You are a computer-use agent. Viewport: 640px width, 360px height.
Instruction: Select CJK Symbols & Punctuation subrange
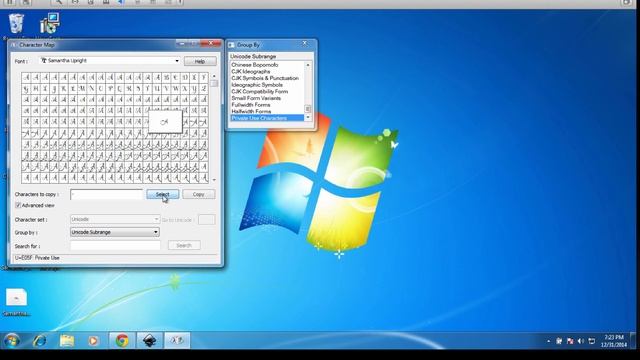265,78
